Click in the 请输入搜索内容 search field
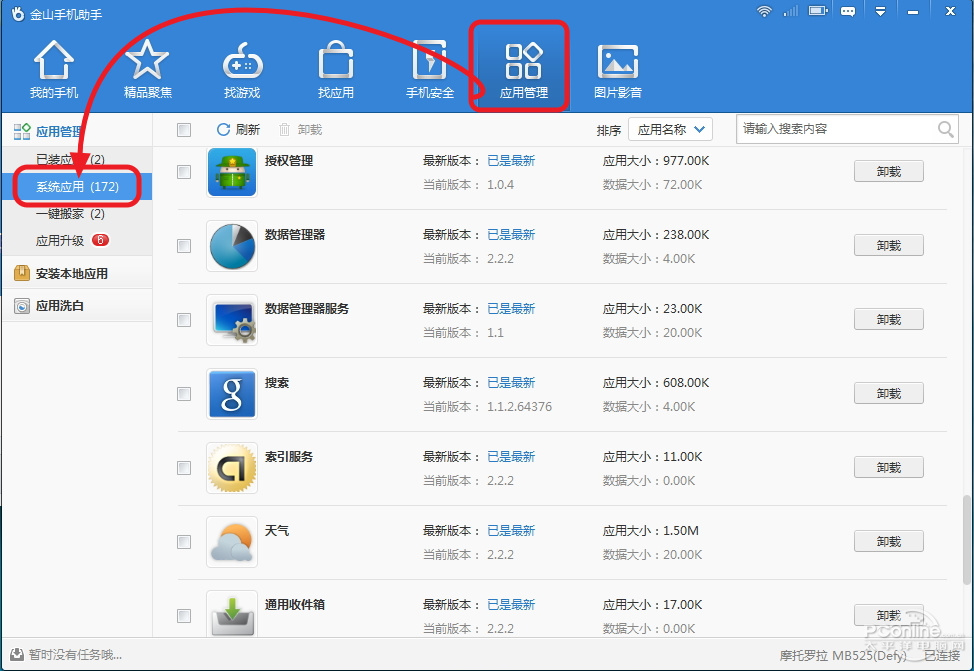Image resolution: width=974 pixels, height=671 pixels. [x=835, y=130]
